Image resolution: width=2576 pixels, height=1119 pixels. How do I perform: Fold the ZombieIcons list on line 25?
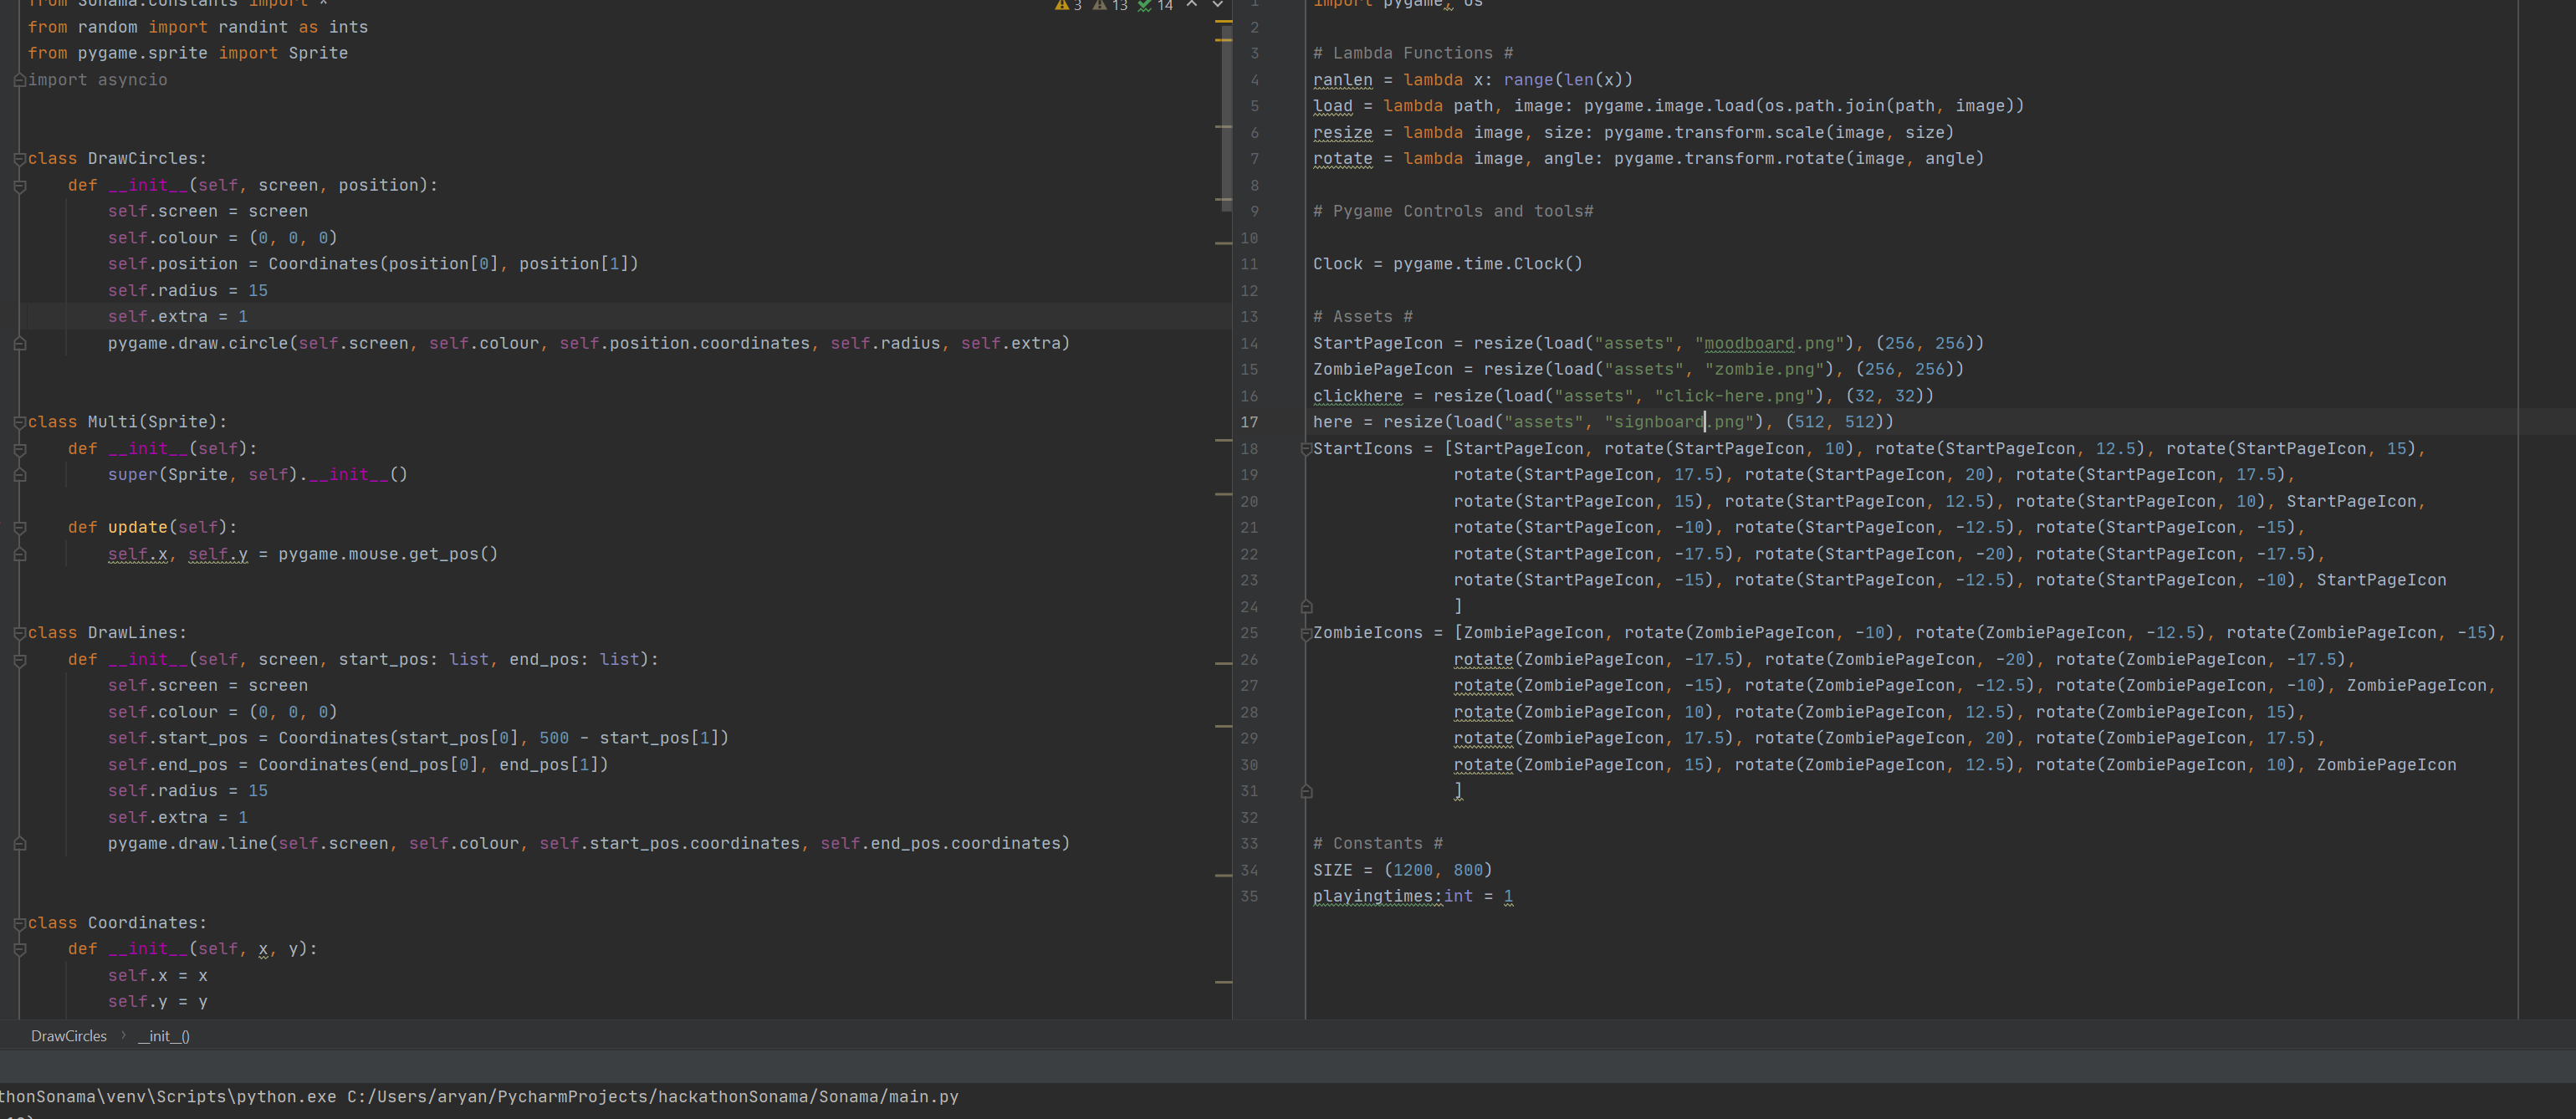[x=1305, y=633]
